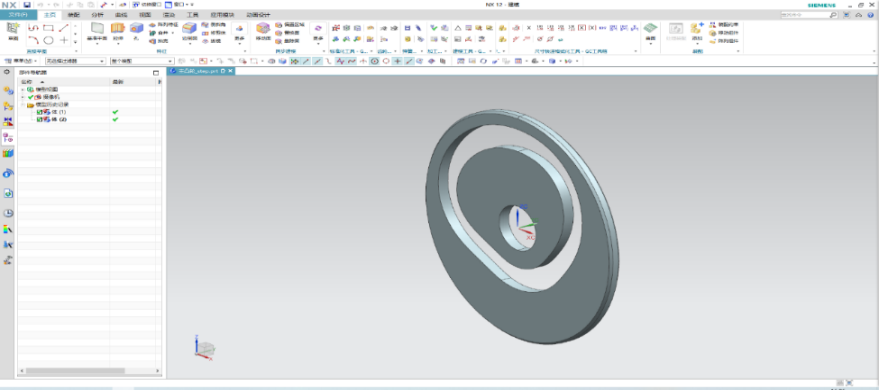Screen dimensions: 879x390
Task: Collapse the 模型历史记录 node in Part Navigator
Action: click(x=23, y=105)
